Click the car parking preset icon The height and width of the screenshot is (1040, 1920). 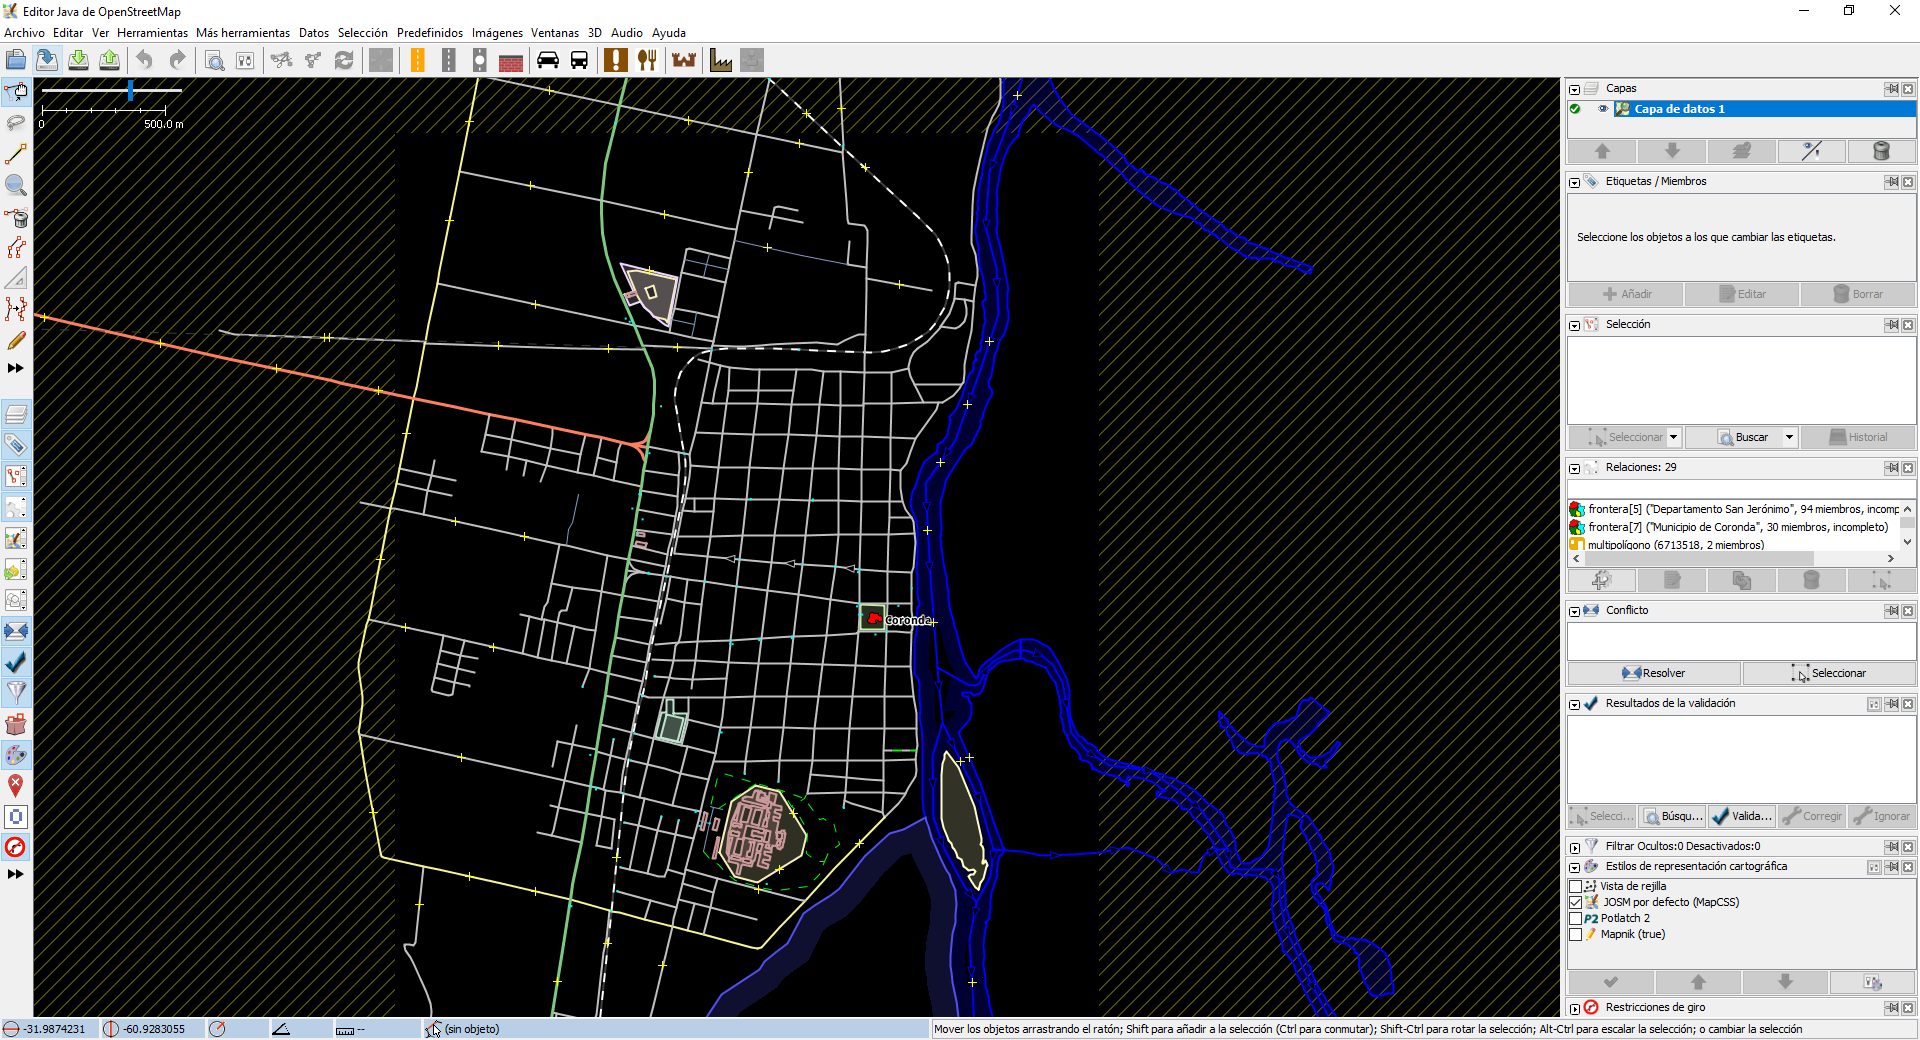(548, 60)
